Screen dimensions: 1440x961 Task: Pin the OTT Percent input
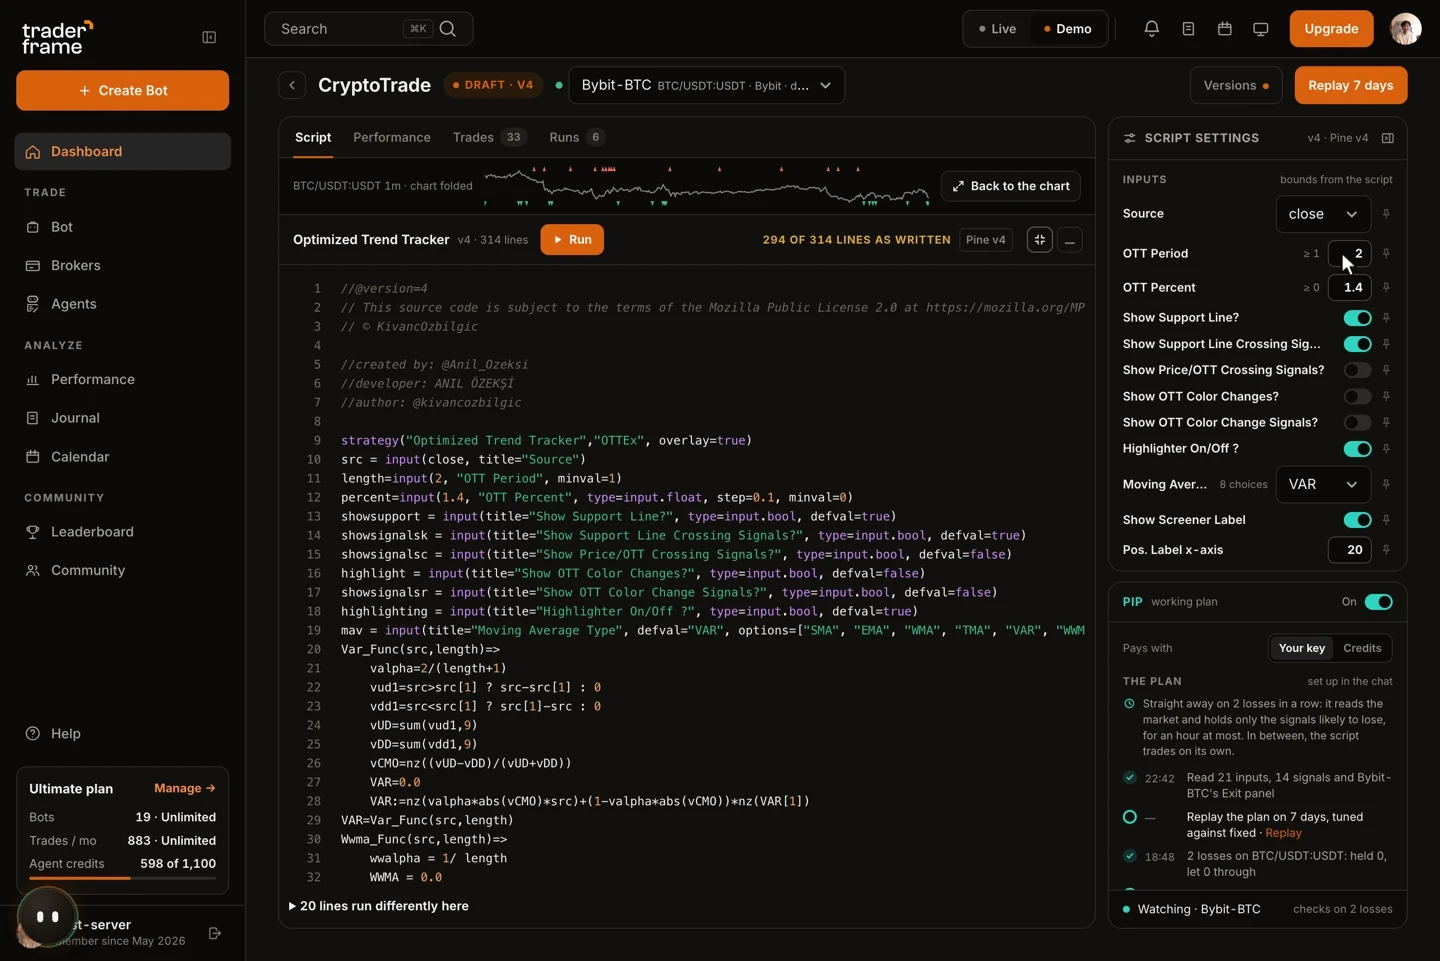(x=1386, y=287)
